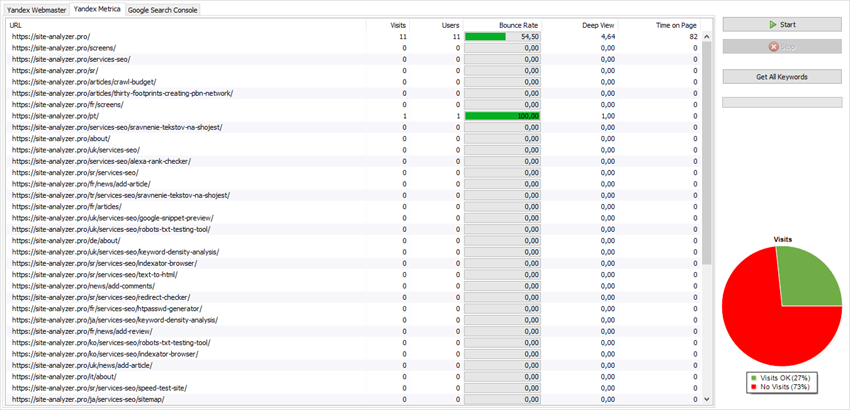Select the fr htpasswd-generator URL row

(355, 309)
